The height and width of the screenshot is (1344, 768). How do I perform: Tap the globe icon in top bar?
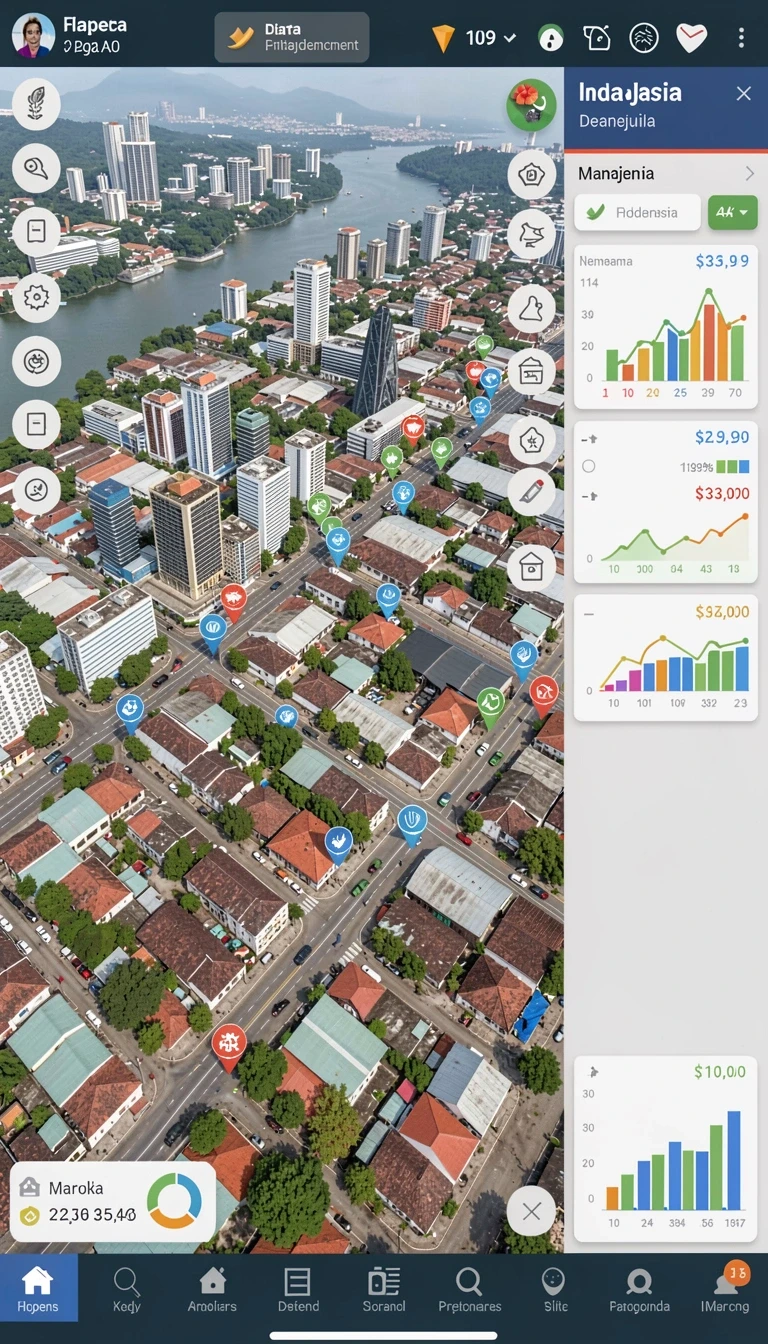click(x=644, y=38)
